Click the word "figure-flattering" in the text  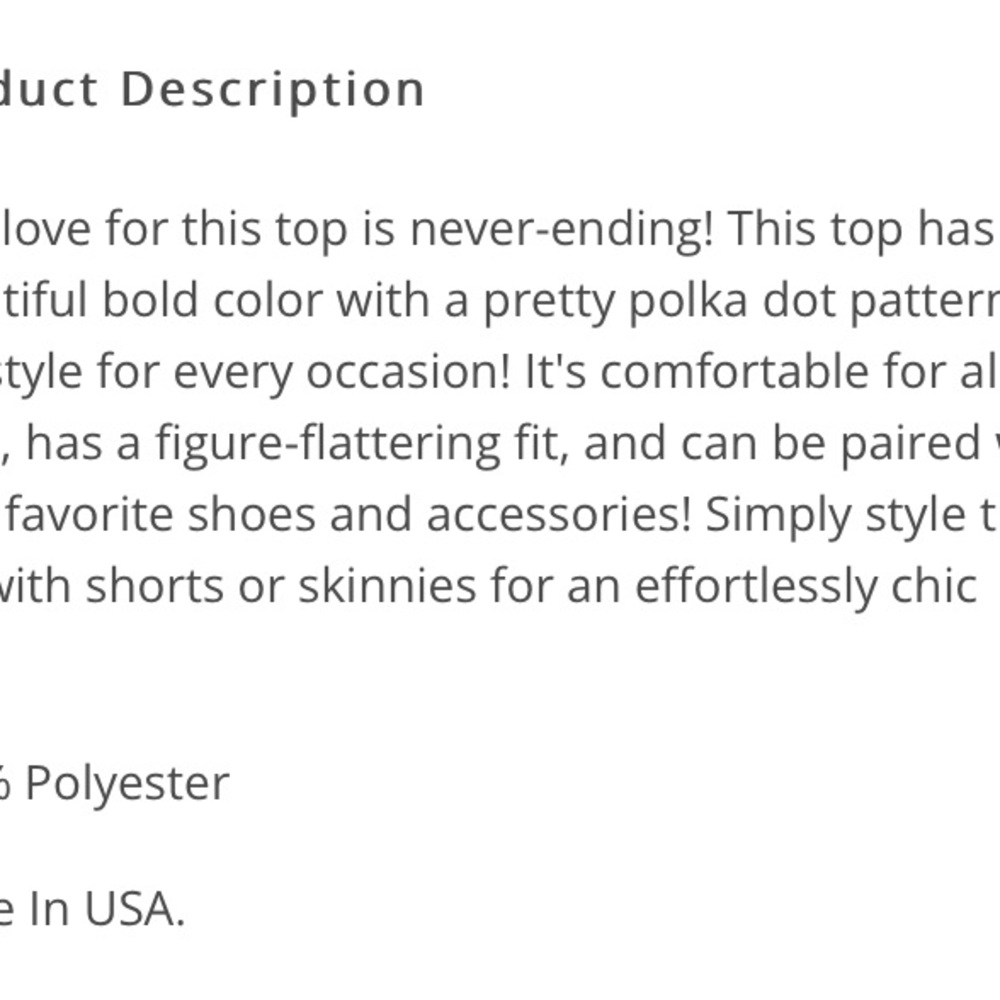(325, 444)
